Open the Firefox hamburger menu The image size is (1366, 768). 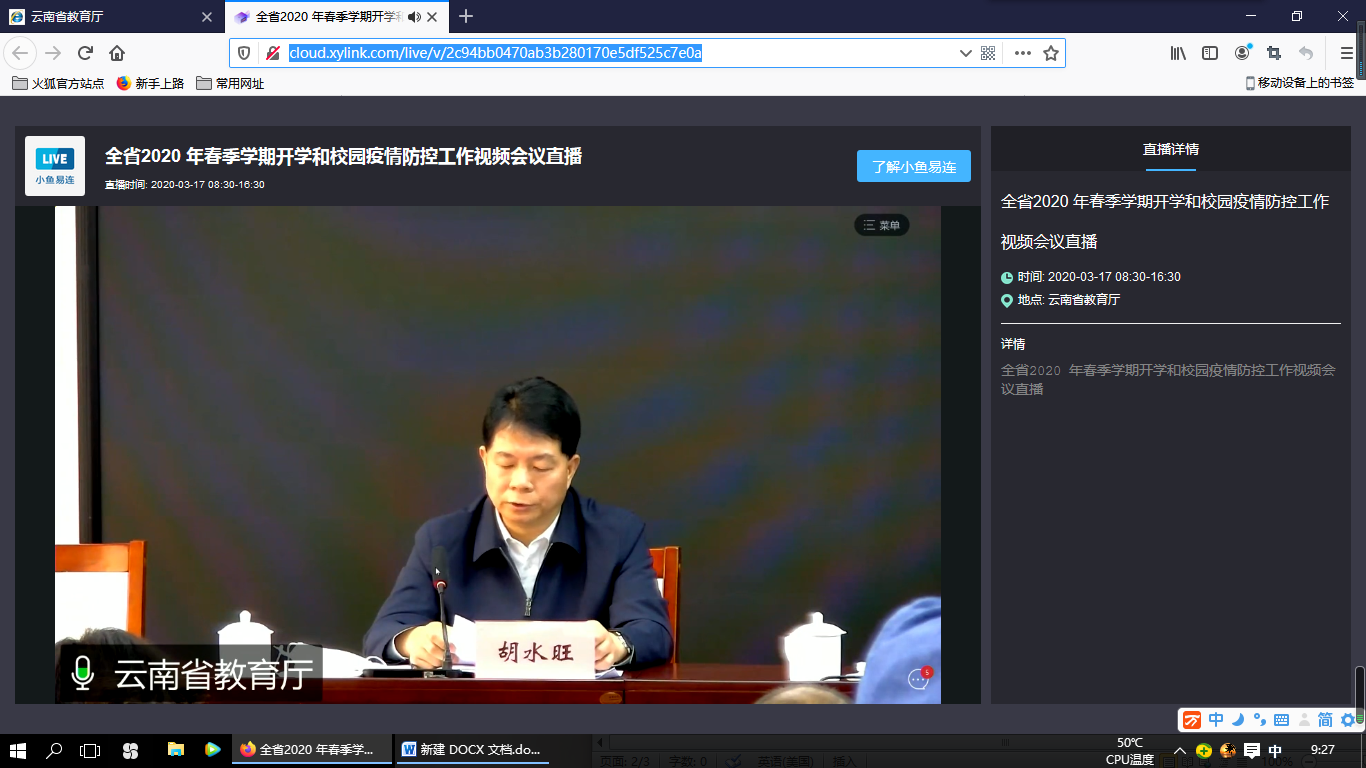pos(1346,53)
